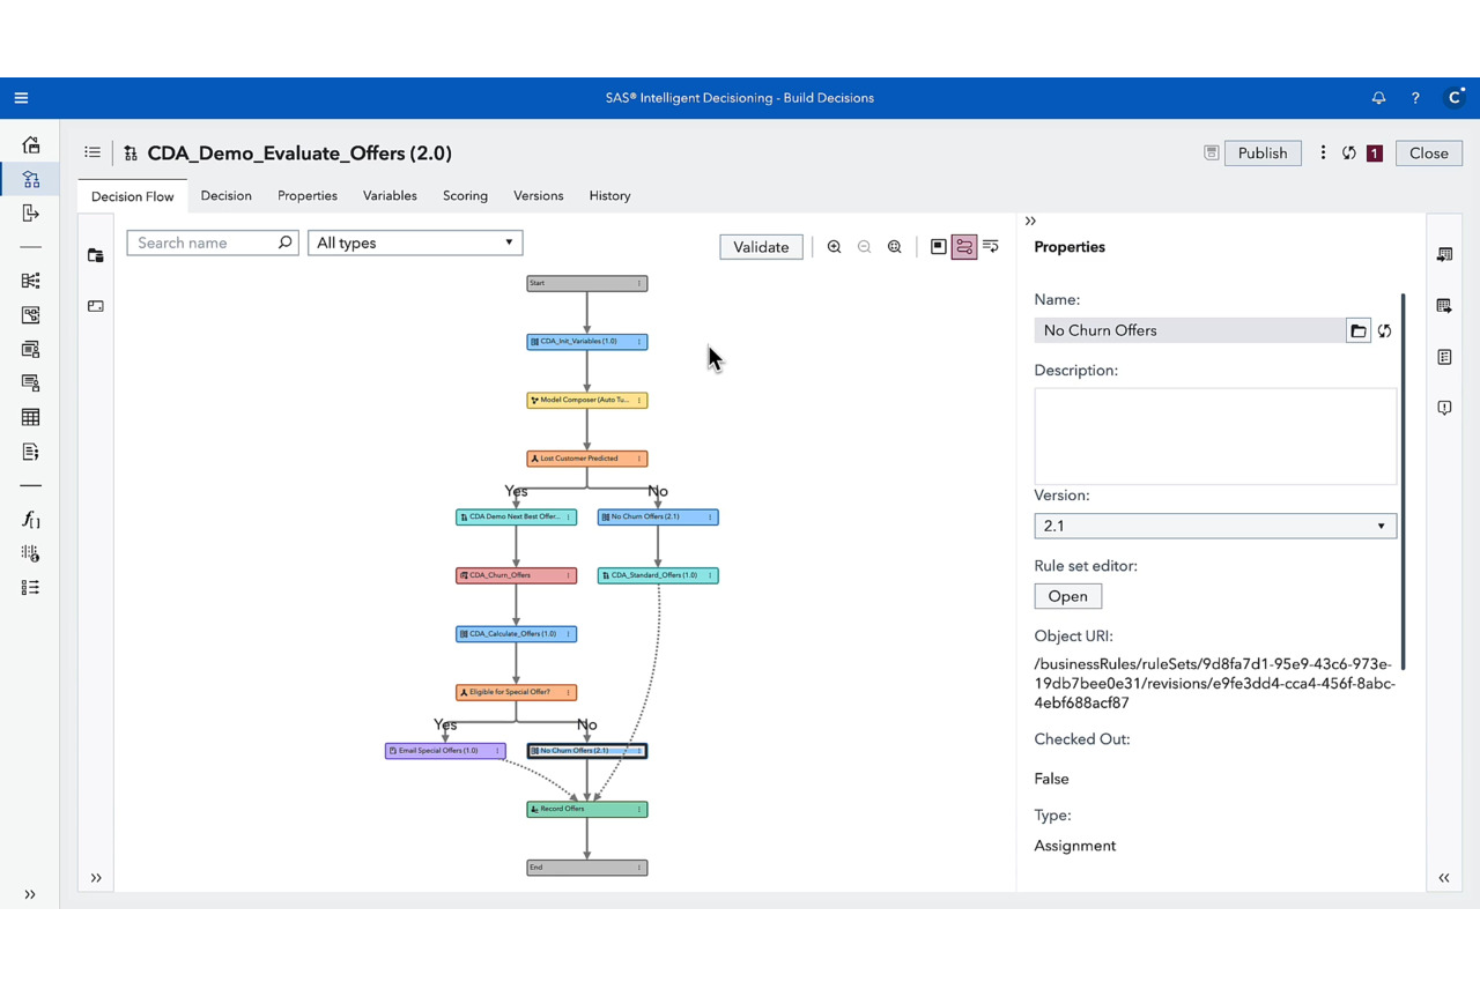The height and width of the screenshot is (987, 1480).
Task: Open the hamburger main menu
Action: [x=21, y=98]
